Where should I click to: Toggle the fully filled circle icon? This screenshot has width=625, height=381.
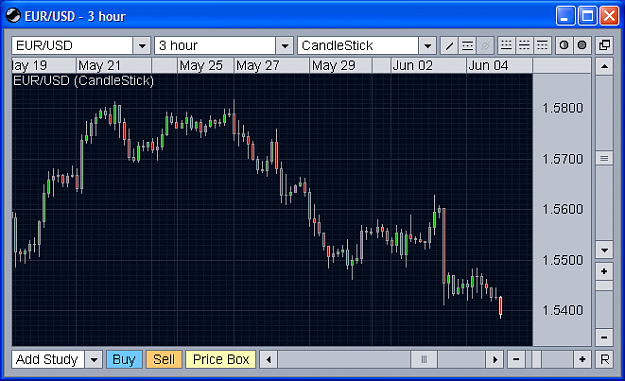click(582, 45)
